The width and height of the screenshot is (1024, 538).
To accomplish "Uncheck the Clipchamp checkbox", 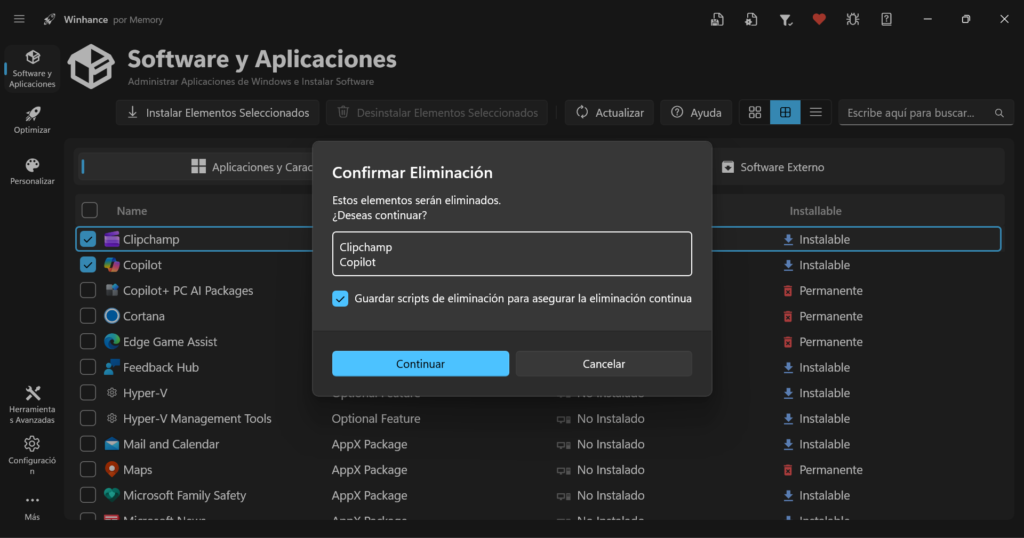I will [88, 239].
